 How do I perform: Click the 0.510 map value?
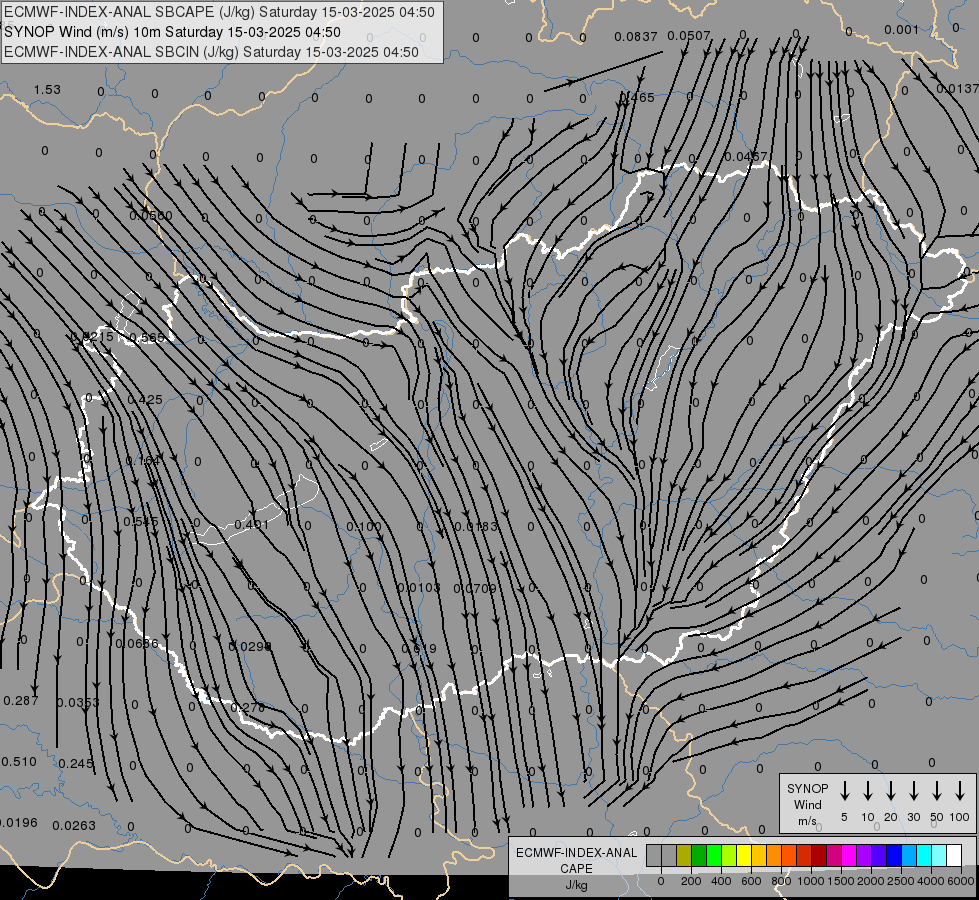pos(19,762)
